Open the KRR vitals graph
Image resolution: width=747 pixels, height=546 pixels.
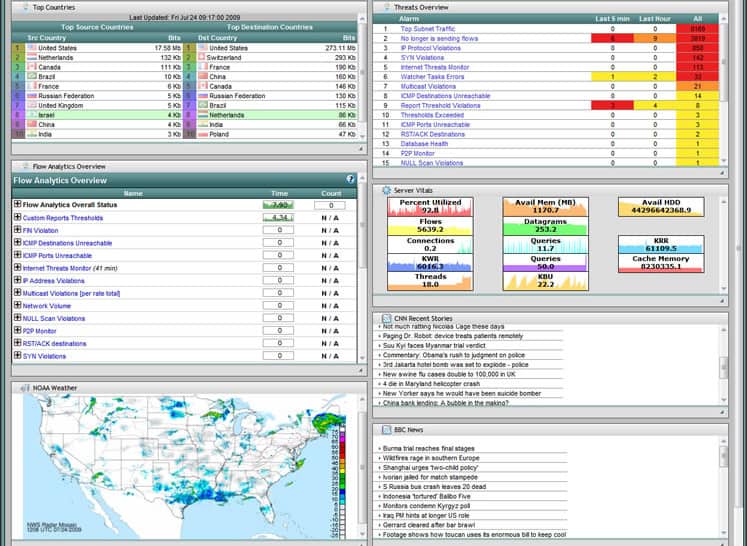point(661,244)
